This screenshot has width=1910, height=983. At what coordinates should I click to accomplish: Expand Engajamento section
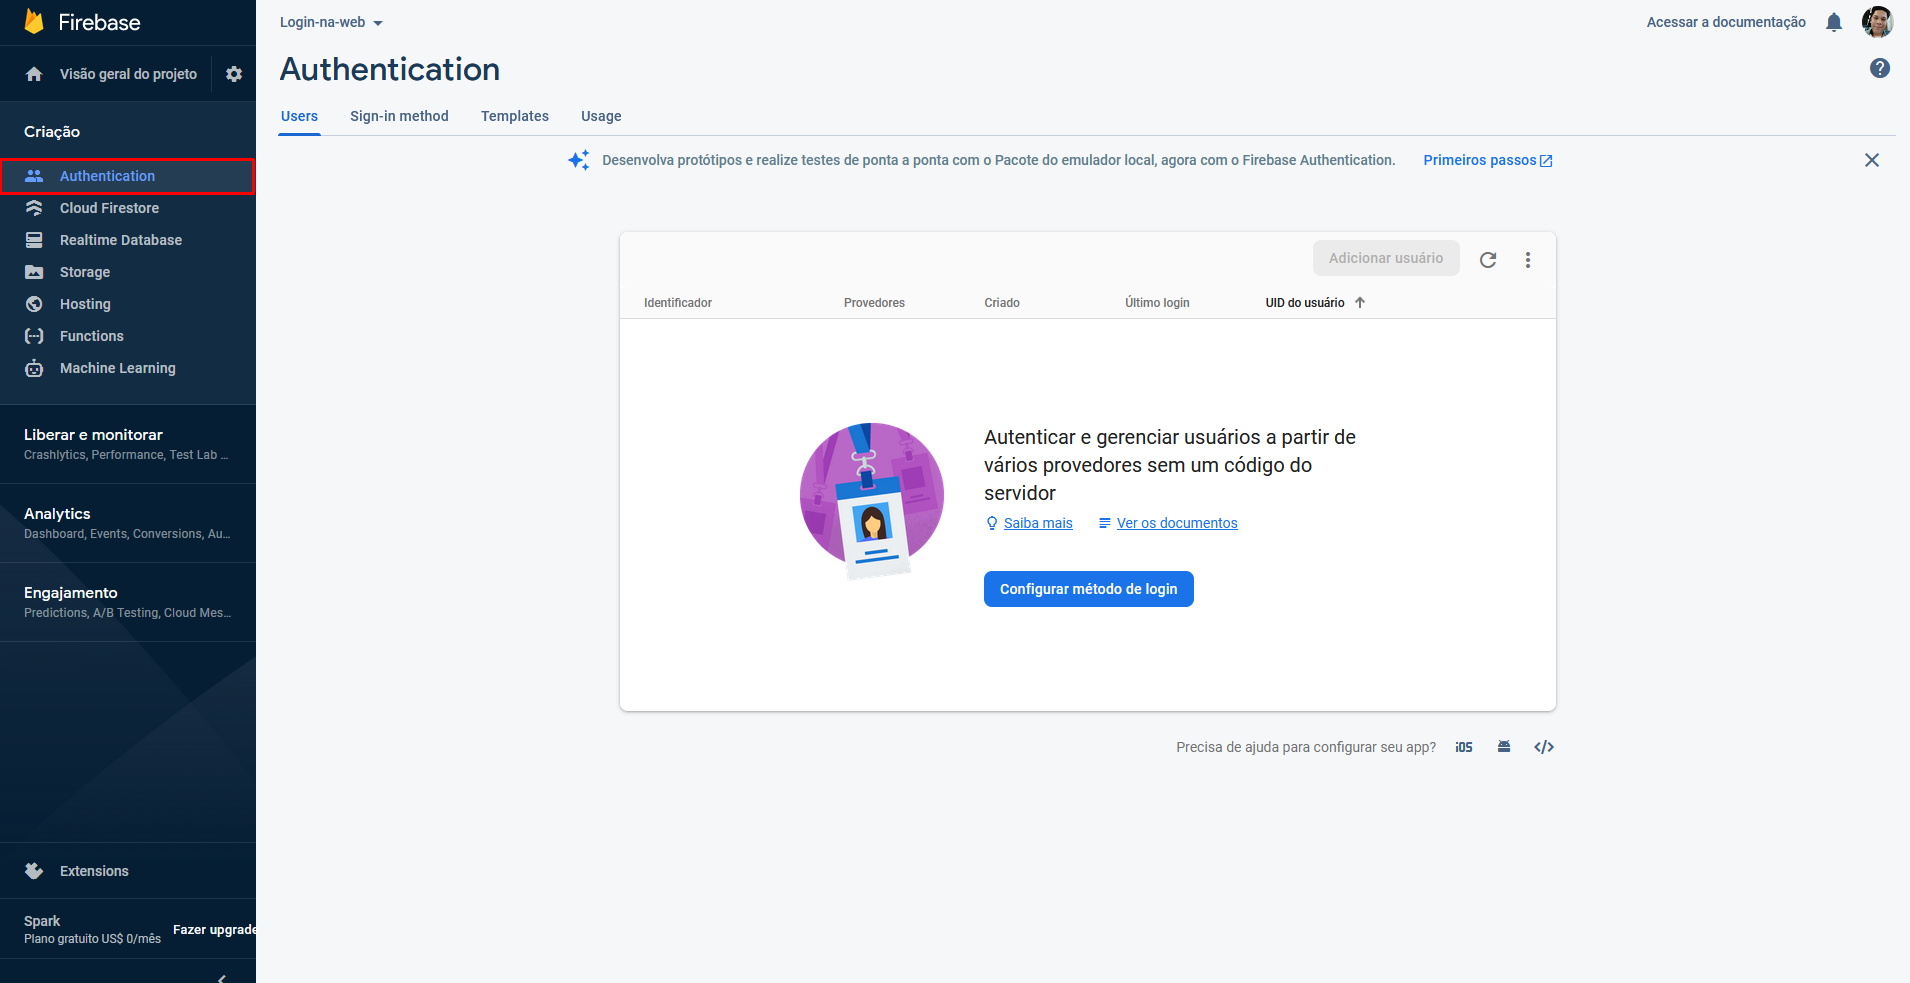128,602
